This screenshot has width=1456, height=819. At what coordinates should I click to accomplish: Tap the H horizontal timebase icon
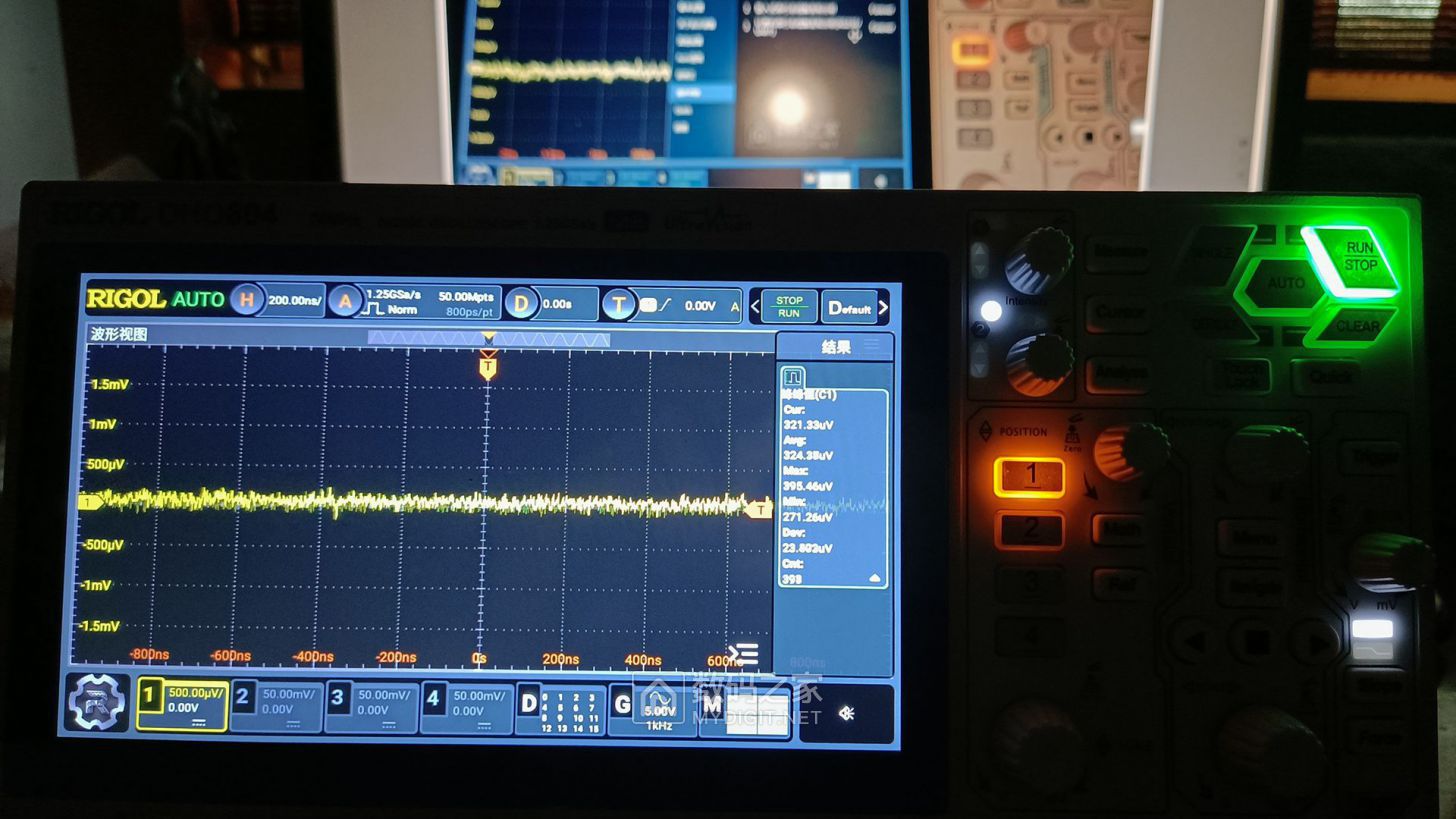[246, 300]
